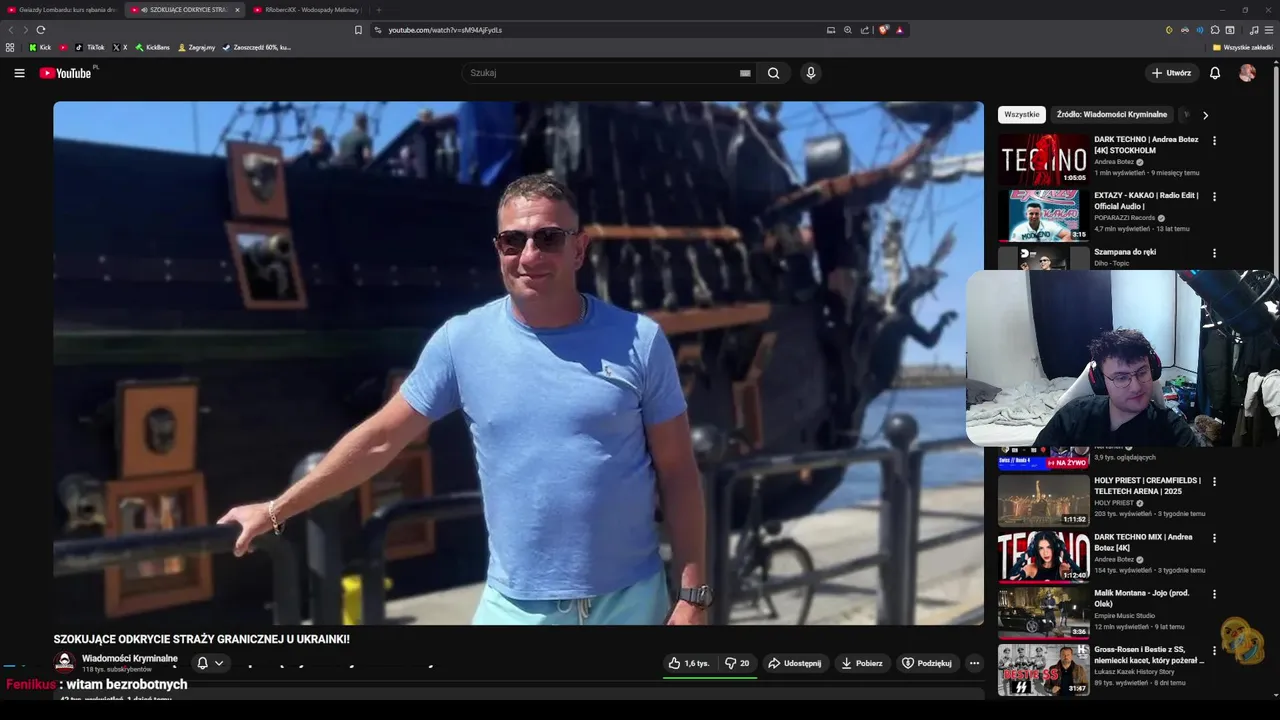Close the SZOKUJĄCE ODKRYCIE browser tab
The image size is (1280, 720).
click(237, 9)
